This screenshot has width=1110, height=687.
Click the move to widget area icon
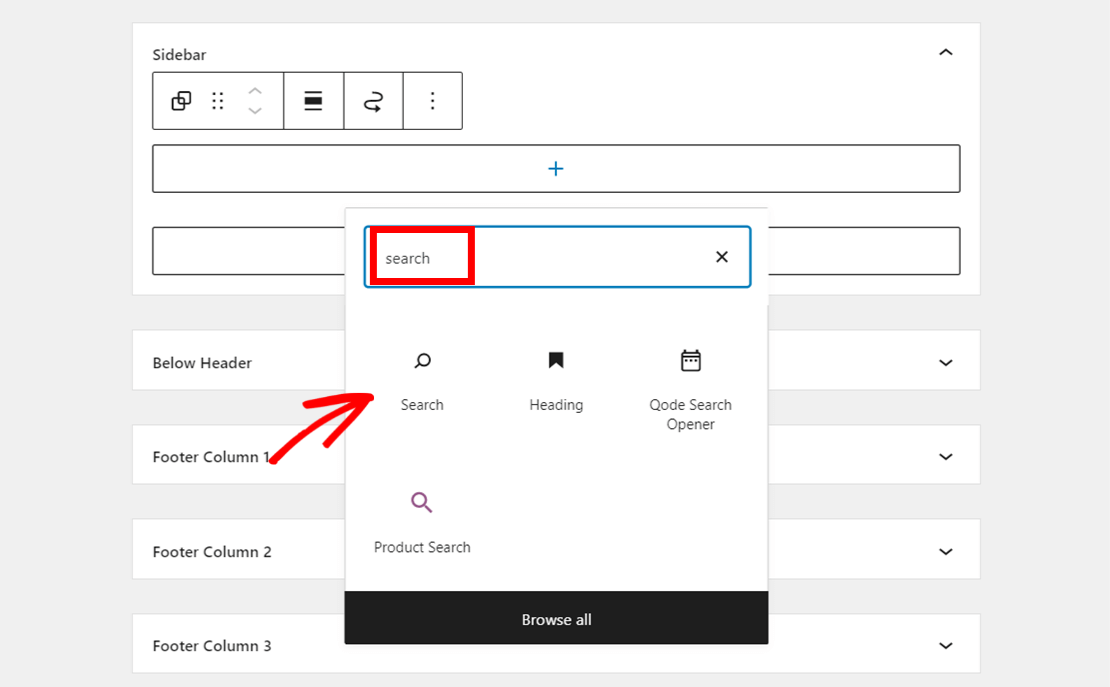pos(373,101)
